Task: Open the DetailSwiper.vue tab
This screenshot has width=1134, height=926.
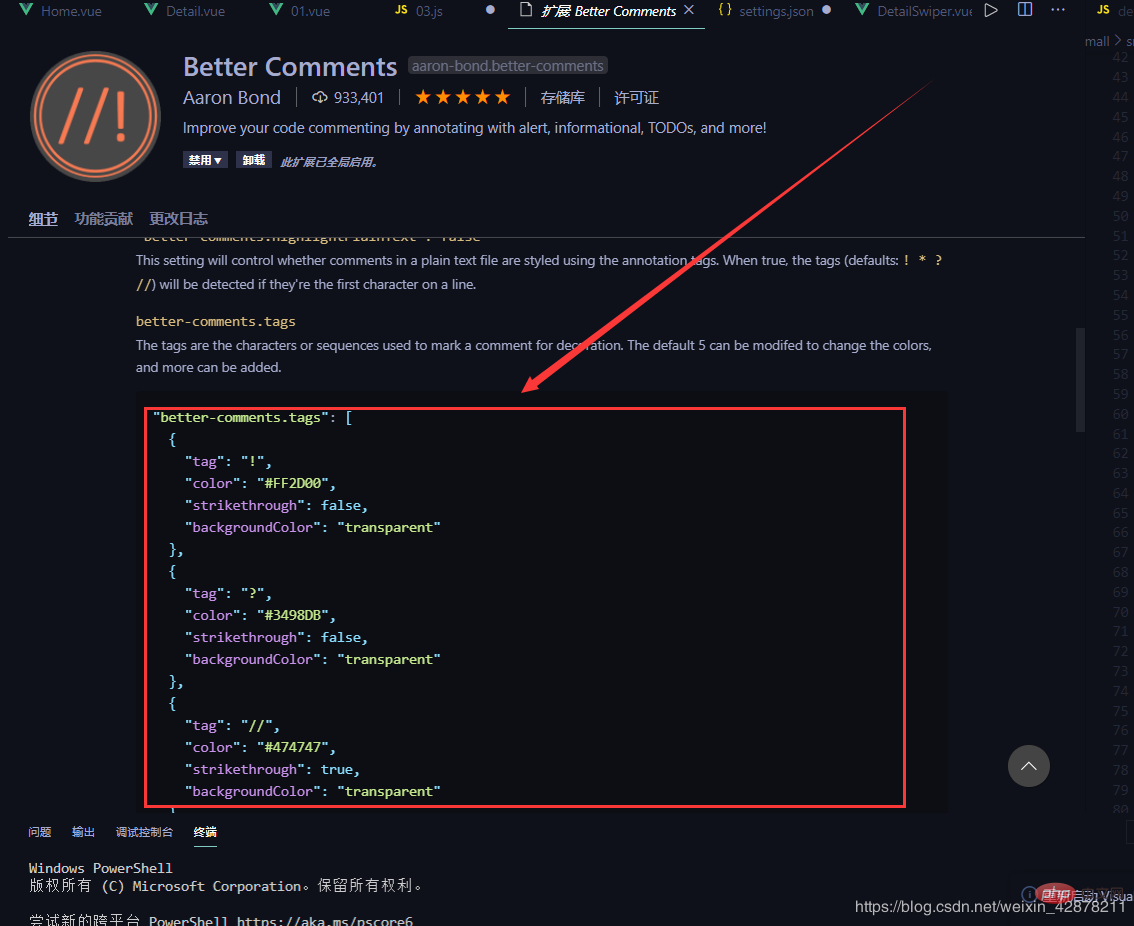Action: coord(914,11)
